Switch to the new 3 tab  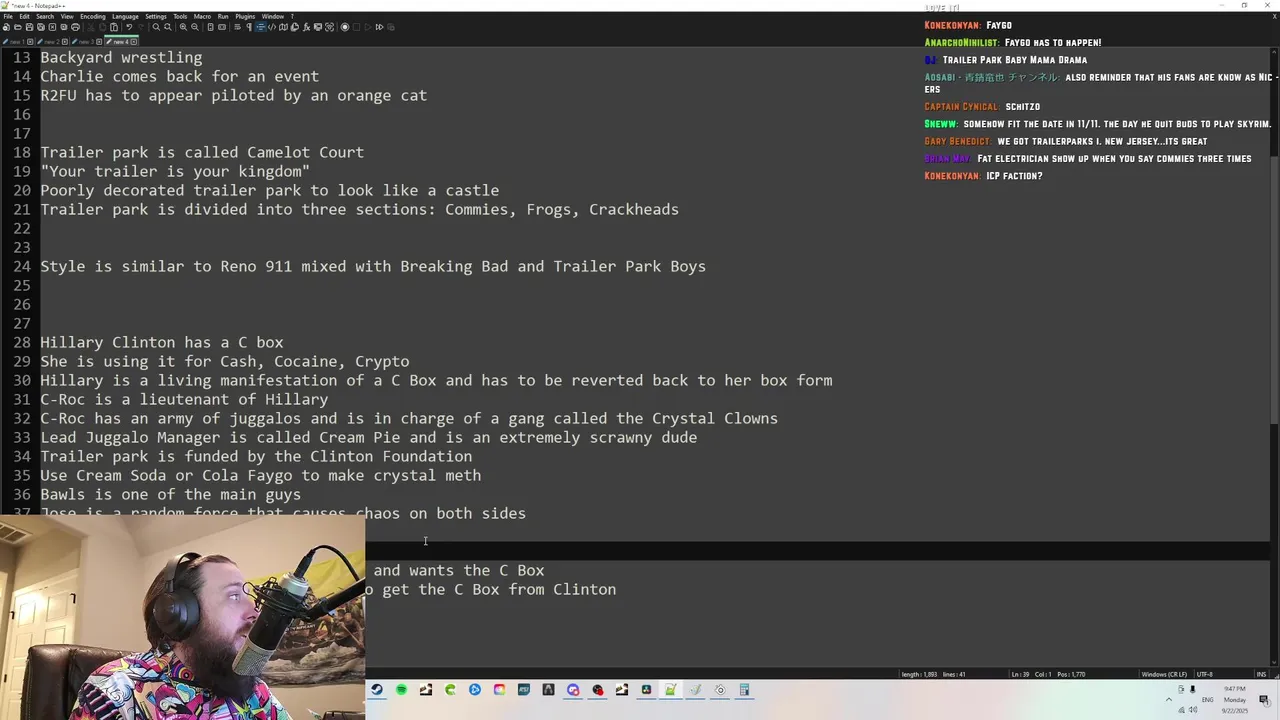point(86,42)
